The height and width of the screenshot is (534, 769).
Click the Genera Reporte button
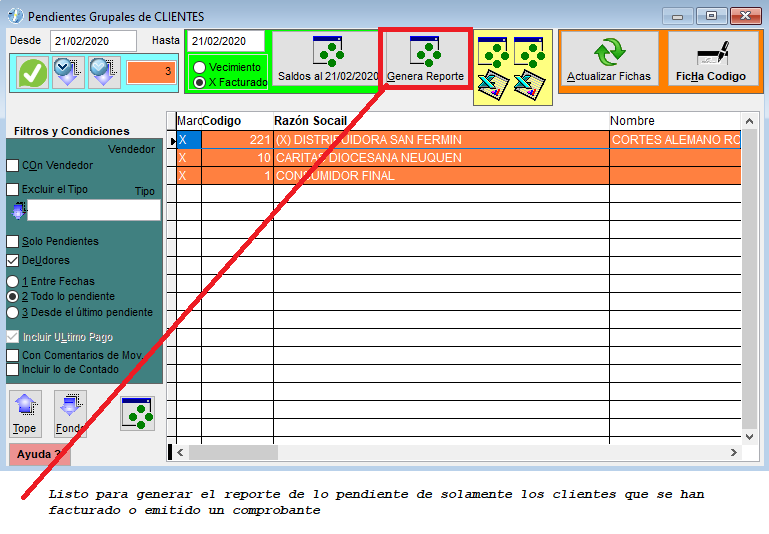pyautogui.click(x=425, y=59)
